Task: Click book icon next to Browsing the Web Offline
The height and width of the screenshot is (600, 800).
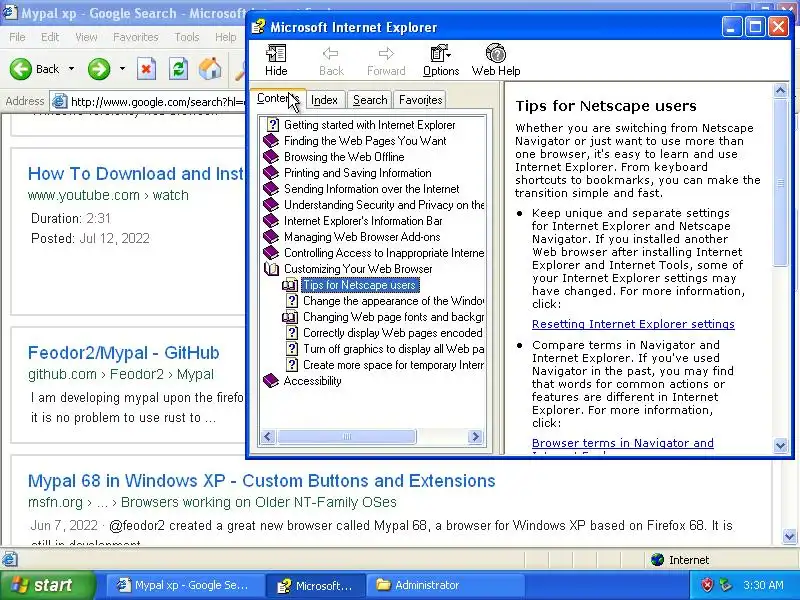Action: (271, 157)
